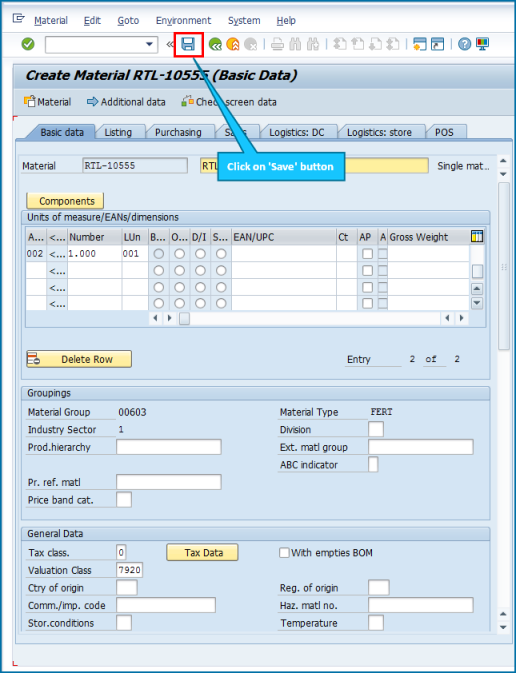Click the Next Page icon
The width and height of the screenshot is (516, 673).
click(375, 44)
